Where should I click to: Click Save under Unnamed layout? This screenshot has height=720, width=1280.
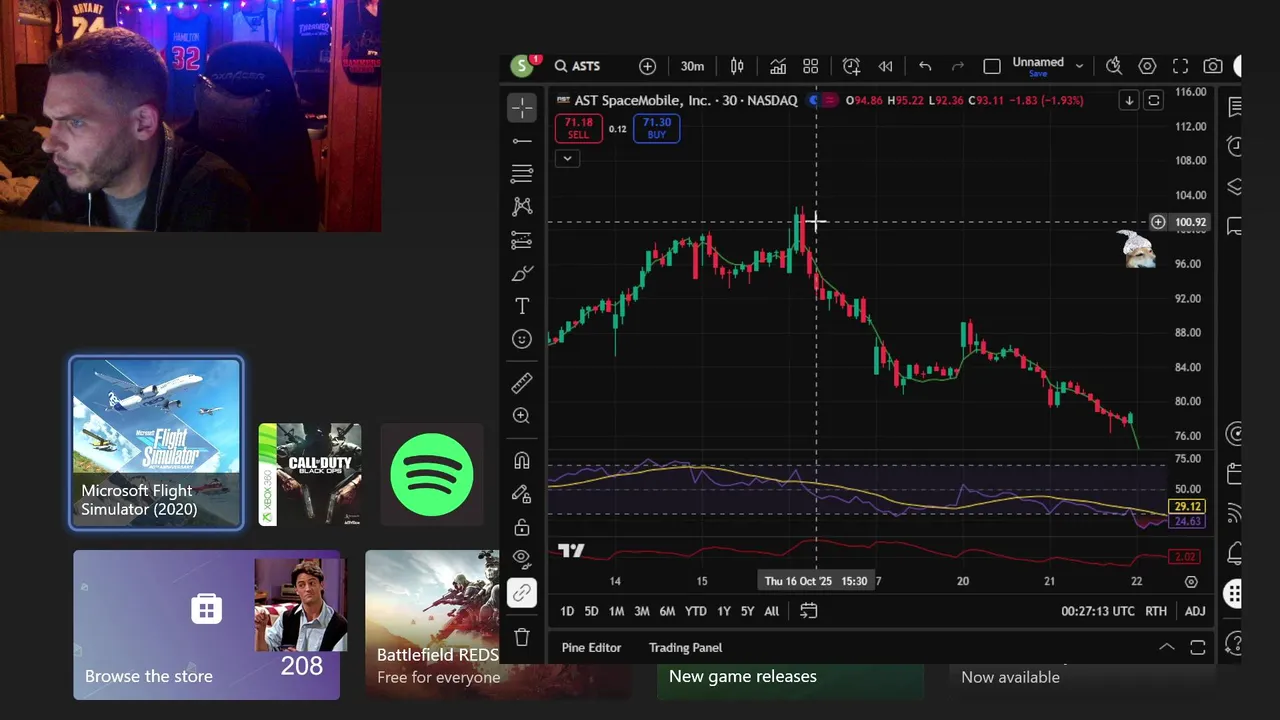(x=1038, y=74)
